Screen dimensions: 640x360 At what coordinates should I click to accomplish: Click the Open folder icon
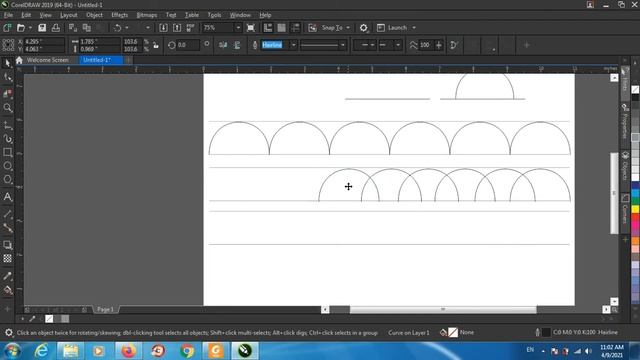point(20,28)
